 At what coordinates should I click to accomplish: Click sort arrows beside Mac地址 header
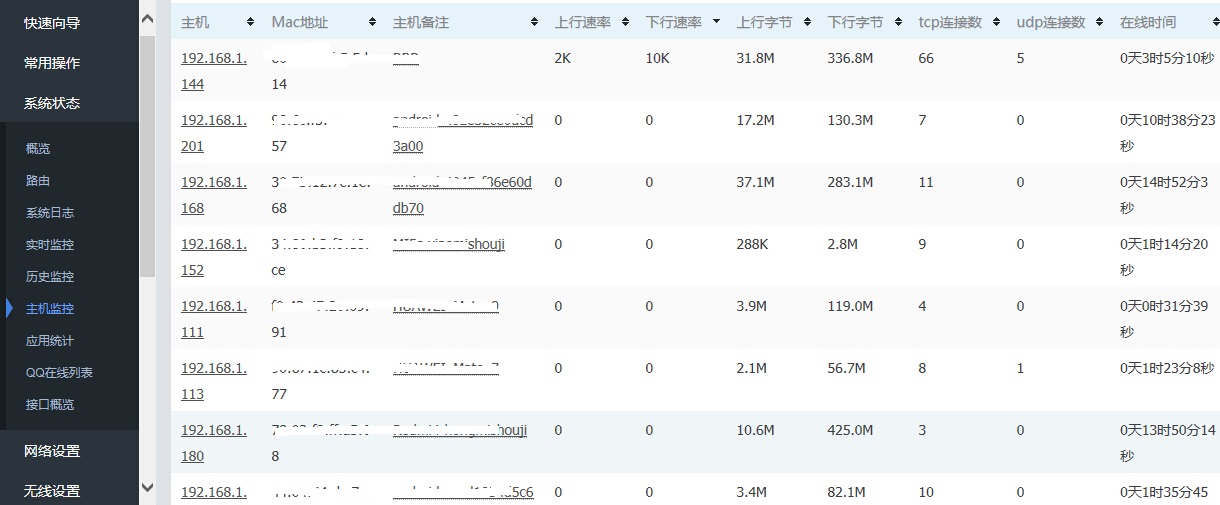coord(372,22)
